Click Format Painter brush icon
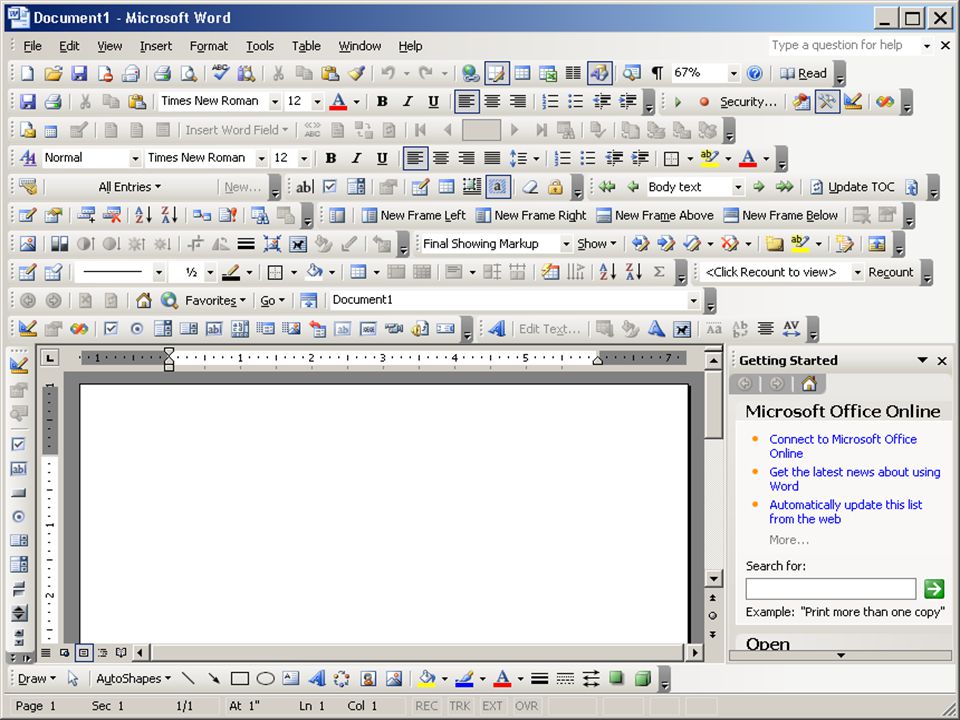The image size is (960, 720). (x=356, y=73)
